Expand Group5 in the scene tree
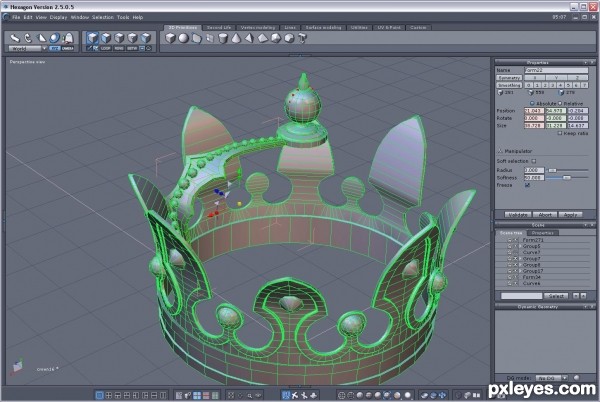The image size is (600, 402). (520, 246)
